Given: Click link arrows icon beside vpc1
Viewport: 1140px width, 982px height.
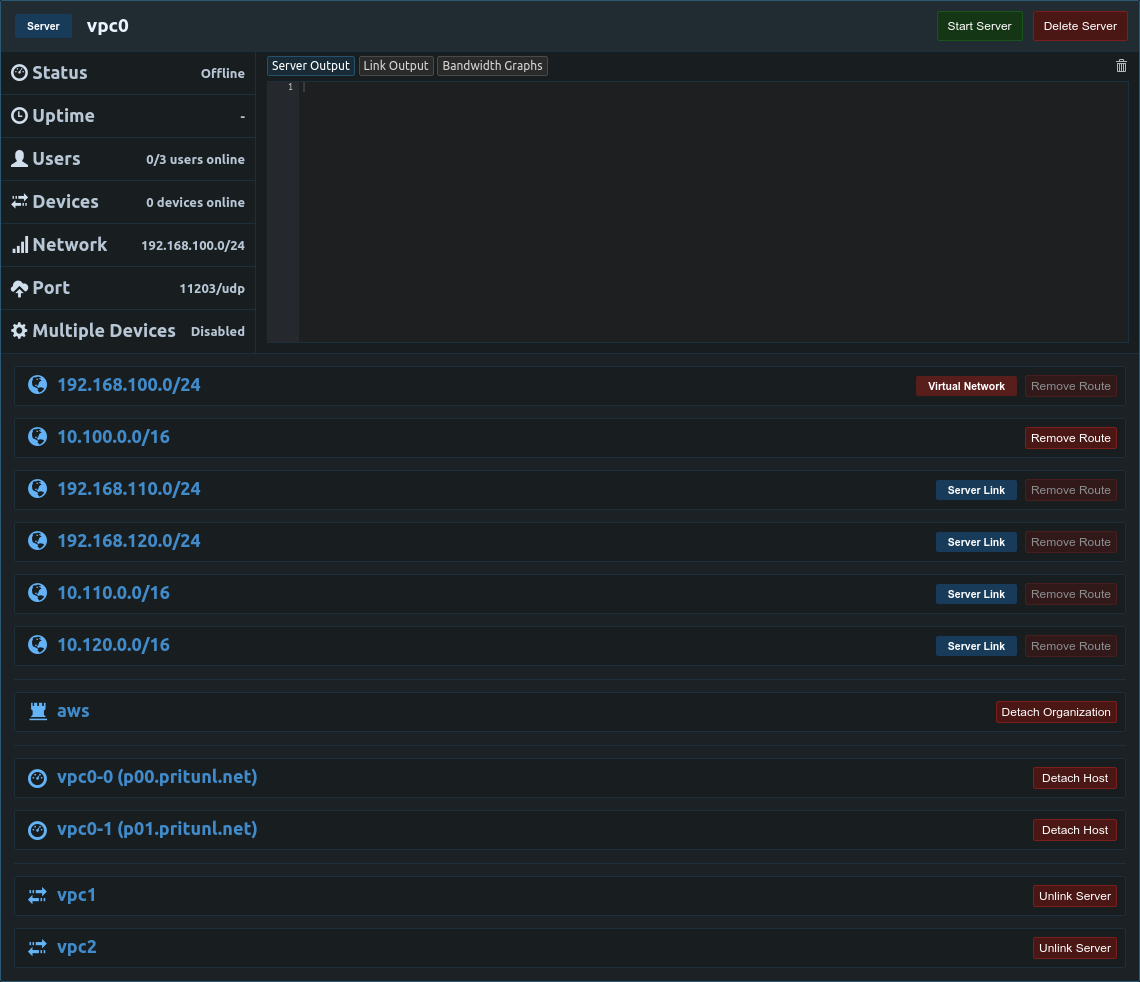Looking at the screenshot, I should [38, 896].
